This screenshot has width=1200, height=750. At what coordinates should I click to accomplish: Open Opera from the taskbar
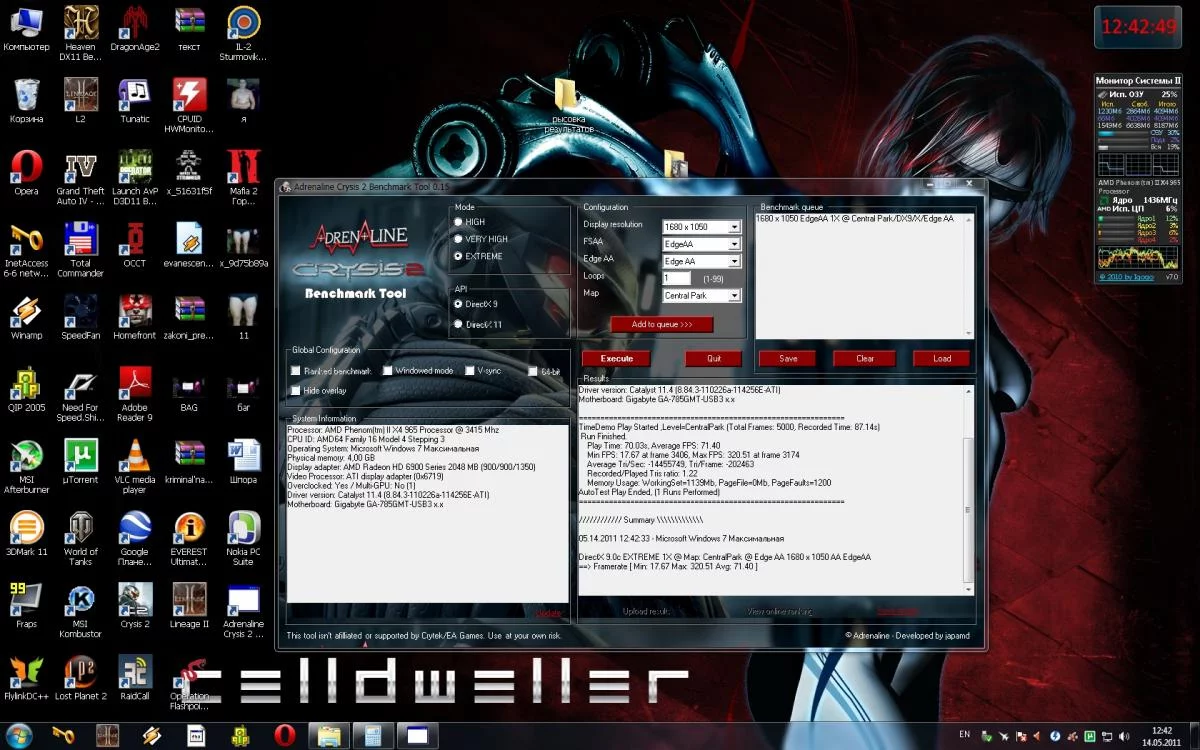[x=283, y=736]
